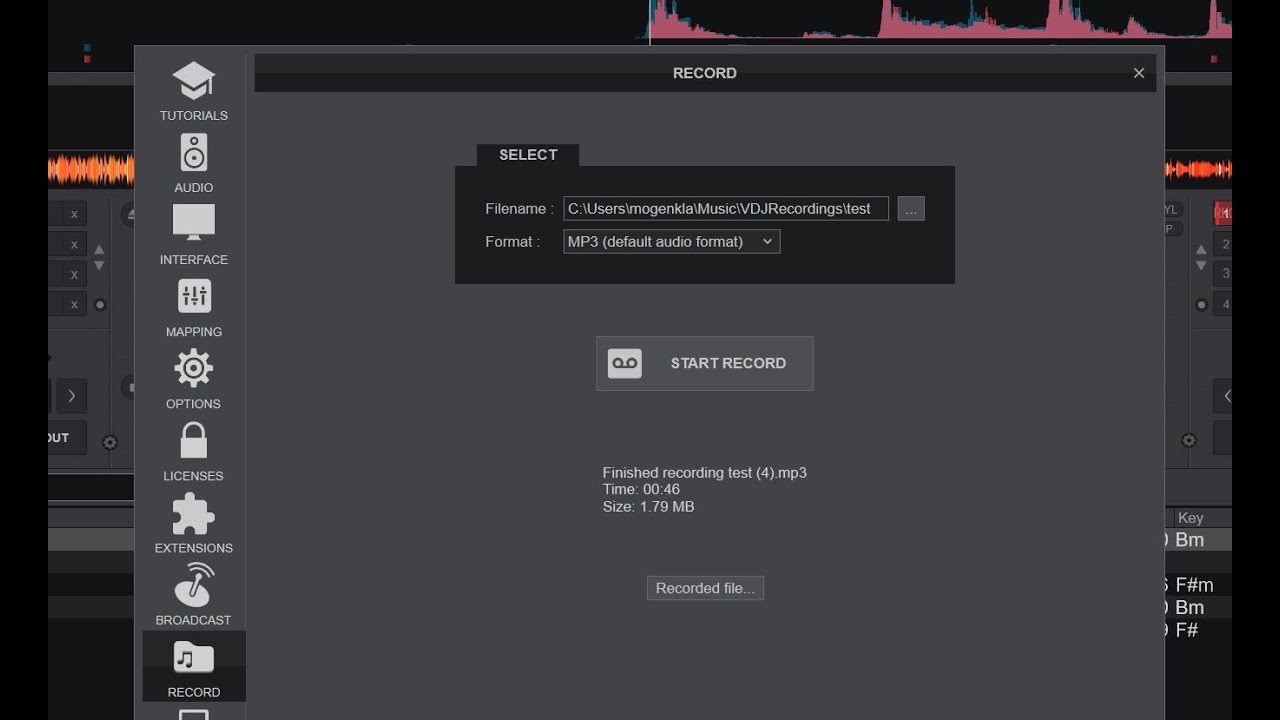The height and width of the screenshot is (720, 1280).
Task: Click the 'Size: 1.79 MB' status text
Action: tap(648, 507)
